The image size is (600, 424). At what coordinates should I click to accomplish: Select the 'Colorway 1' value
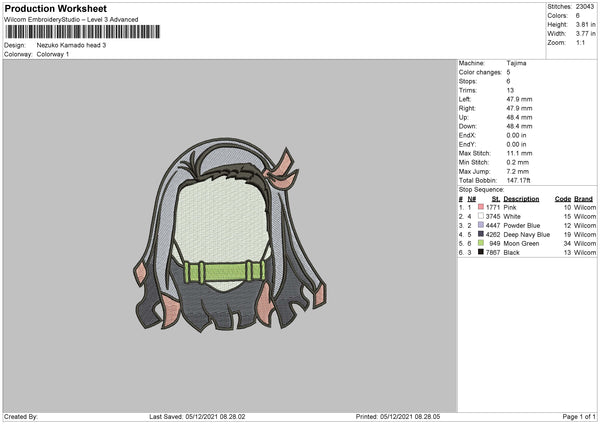(53, 54)
